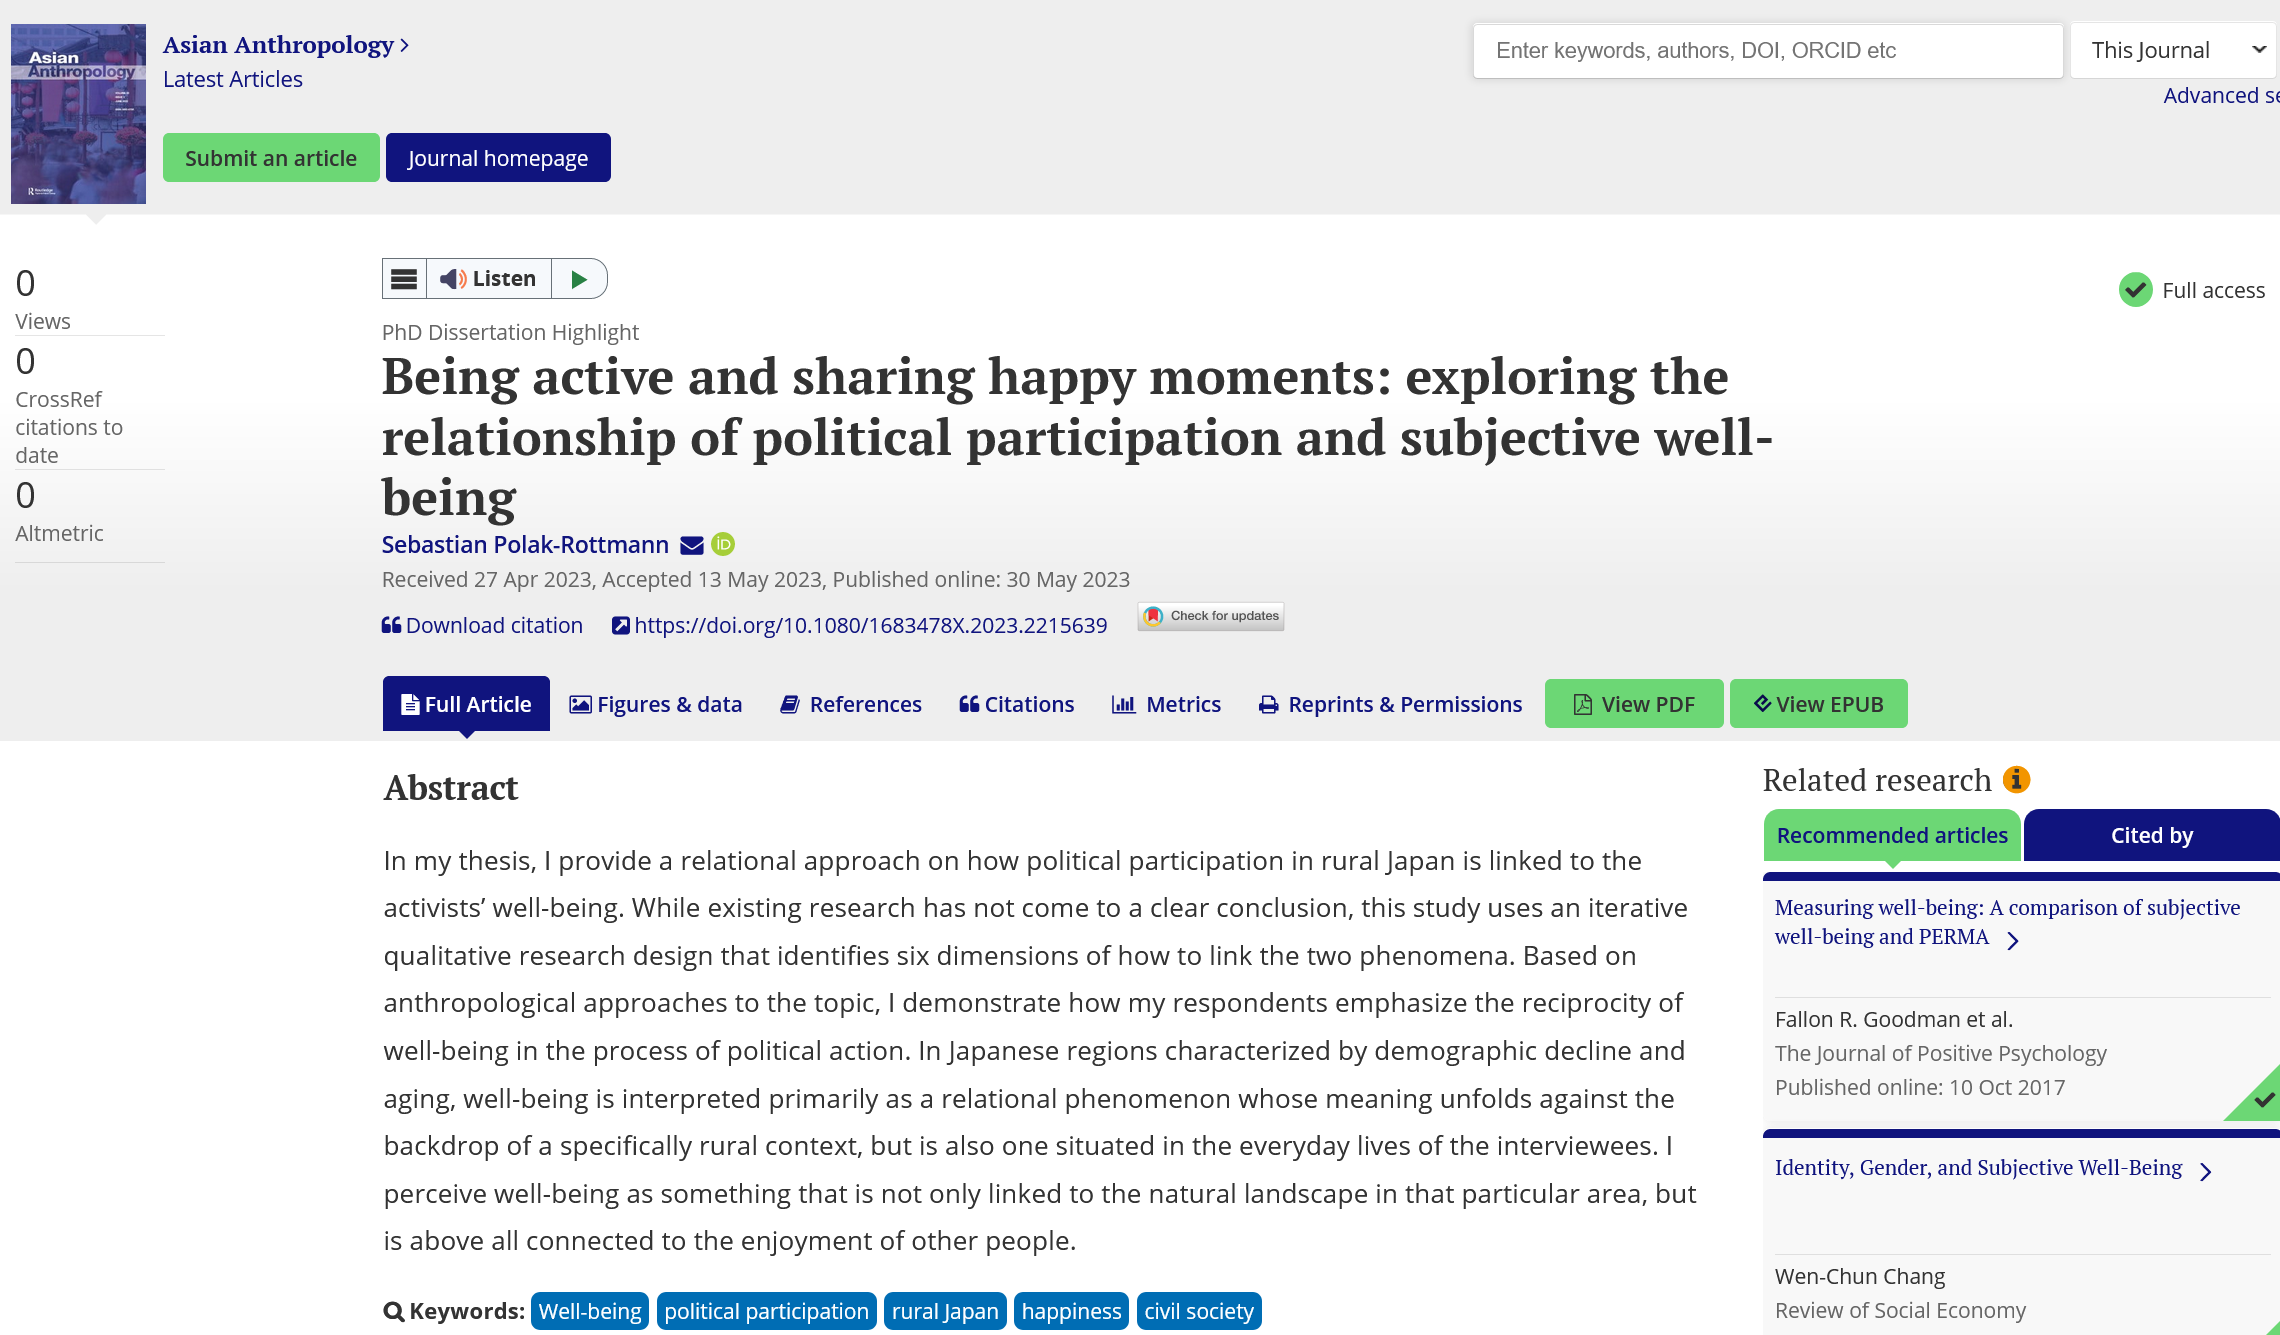
Task: Focus the keywords search input field
Action: coord(1768,50)
